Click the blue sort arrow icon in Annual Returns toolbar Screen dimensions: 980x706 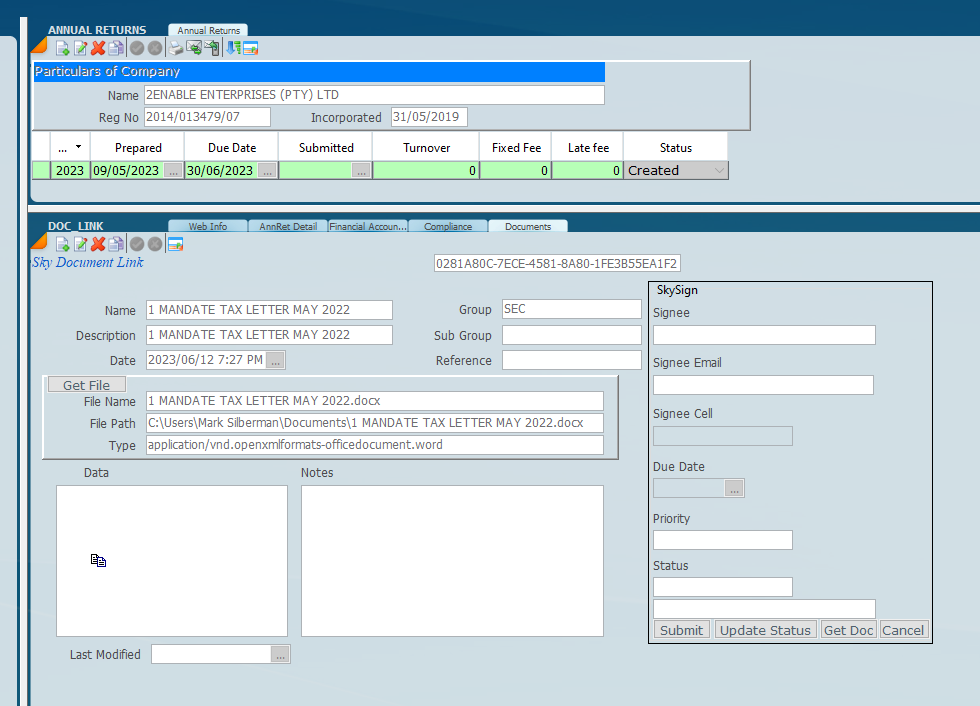tap(232, 48)
